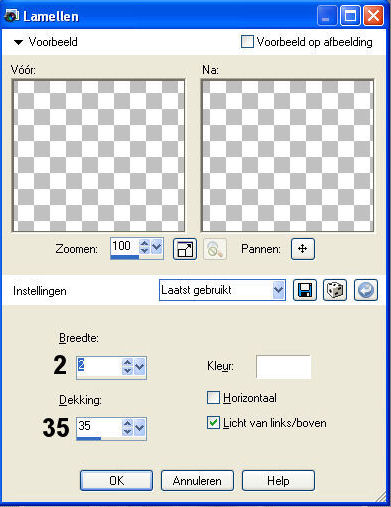Enable Voorbeeld op afbeelding checkbox

coord(247,42)
